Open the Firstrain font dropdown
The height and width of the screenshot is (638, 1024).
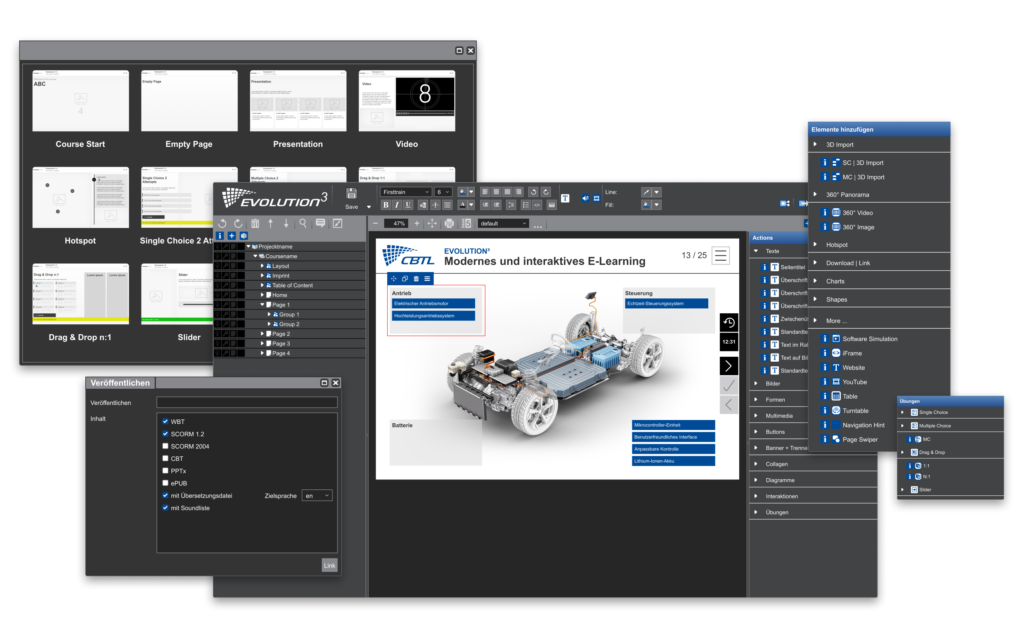406,192
